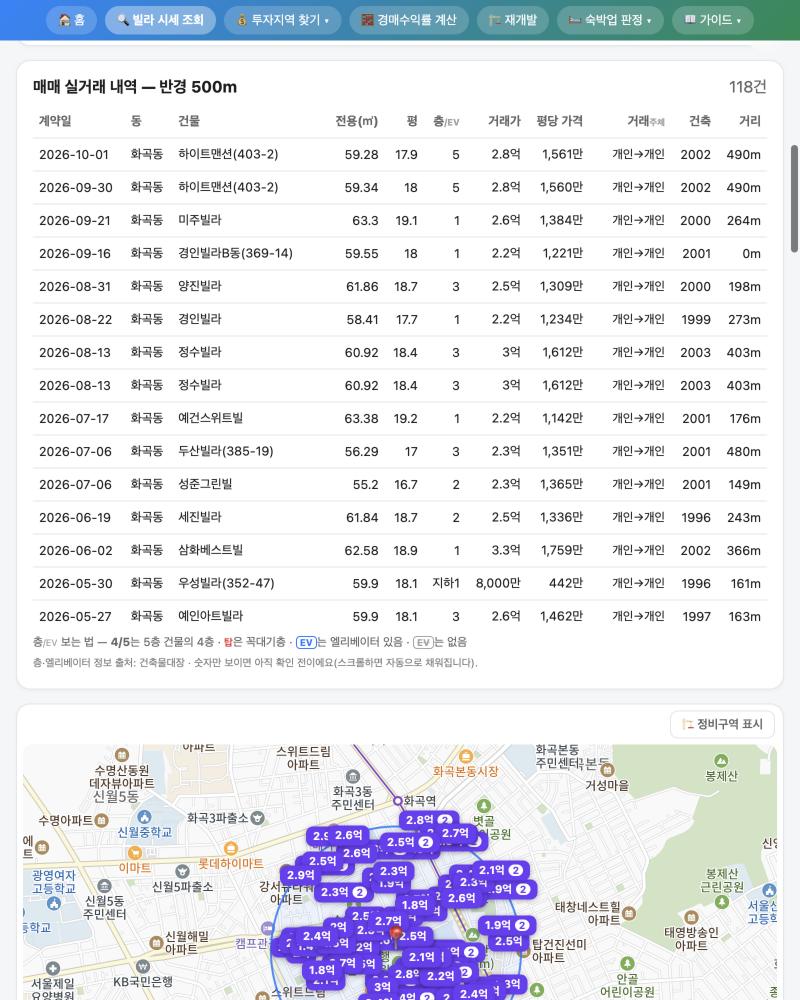
Task: Click the KB국민은행 bank icon
Action: tap(142, 967)
